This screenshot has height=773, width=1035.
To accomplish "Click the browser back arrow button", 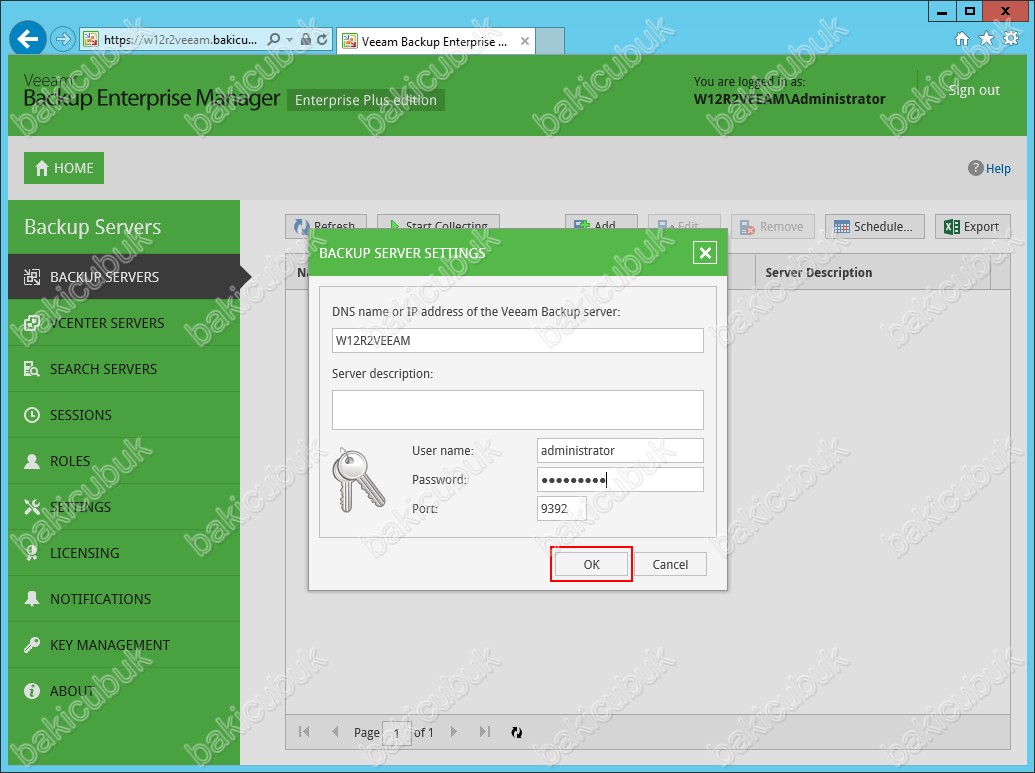I will coord(28,39).
